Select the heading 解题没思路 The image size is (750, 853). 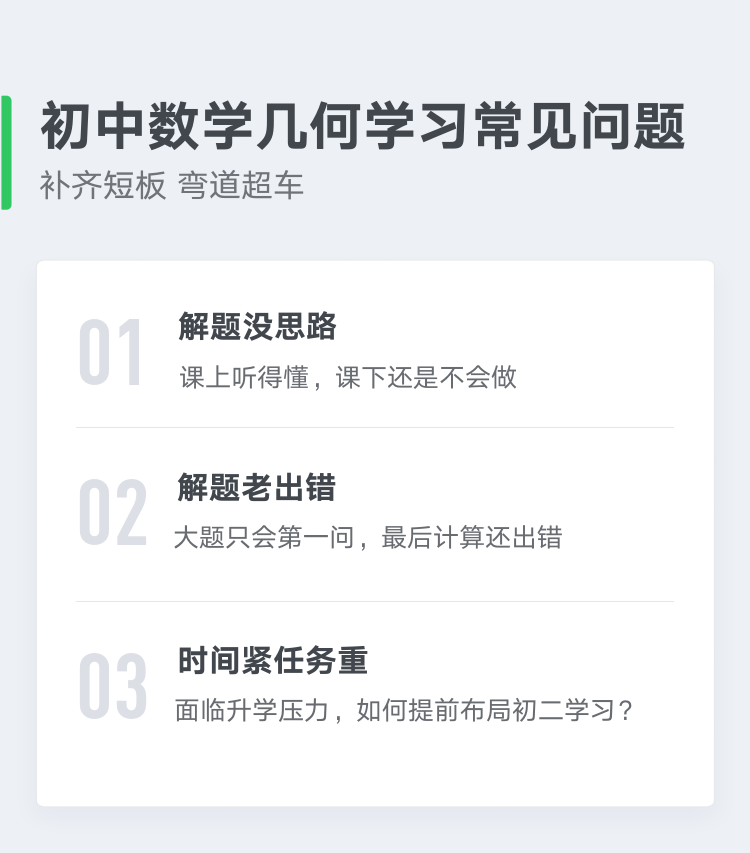(x=257, y=326)
